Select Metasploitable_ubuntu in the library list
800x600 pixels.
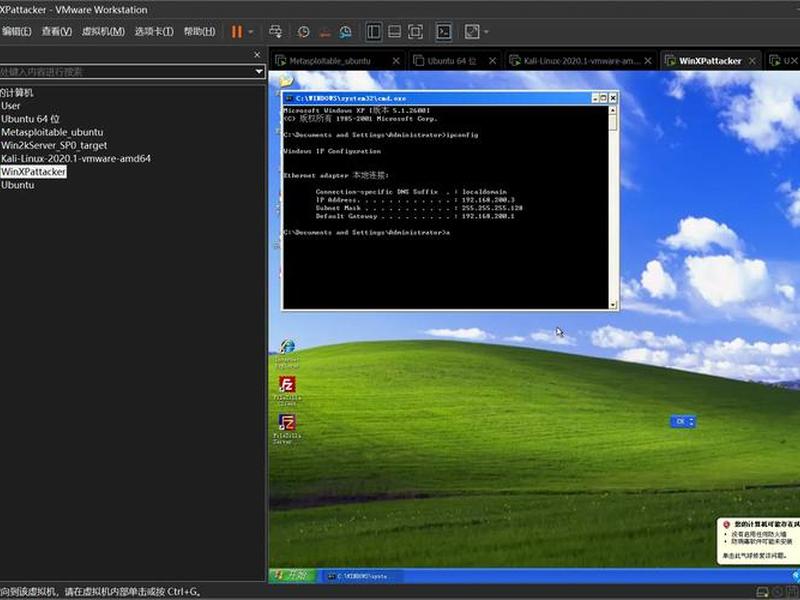[x=52, y=132]
